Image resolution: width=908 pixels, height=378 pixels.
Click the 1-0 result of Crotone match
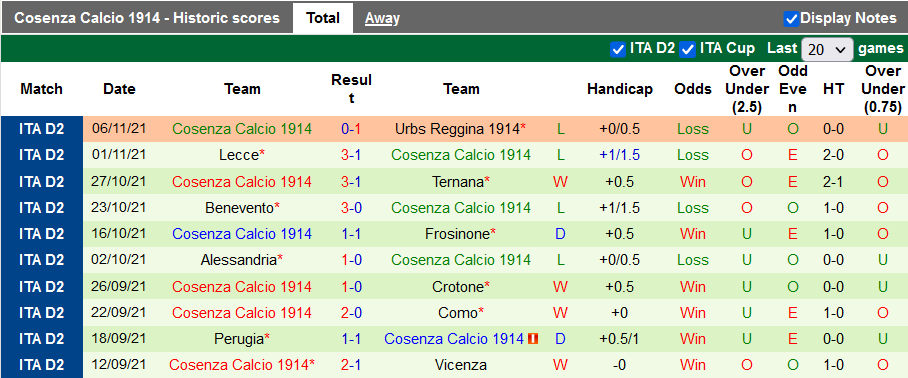pos(352,287)
